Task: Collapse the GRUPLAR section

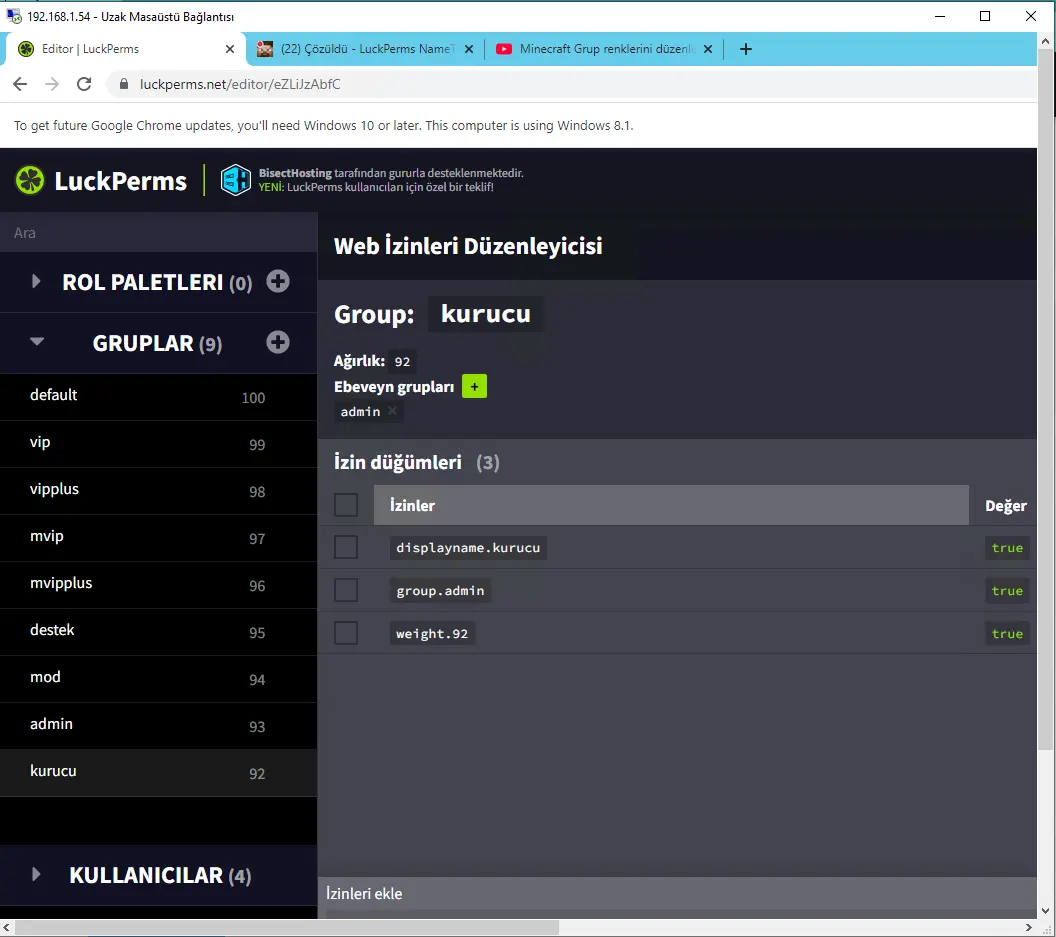Action: [36, 342]
